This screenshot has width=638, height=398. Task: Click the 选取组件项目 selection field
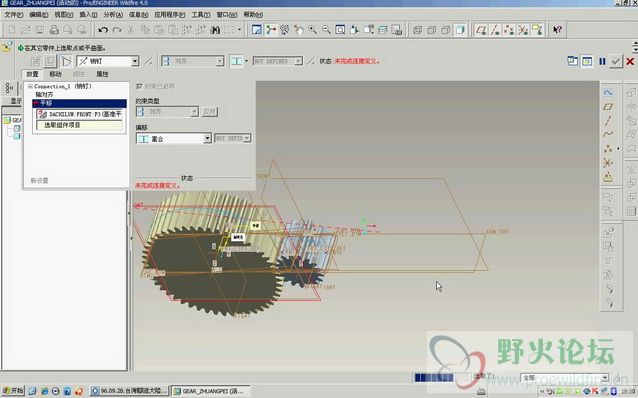pos(79,125)
